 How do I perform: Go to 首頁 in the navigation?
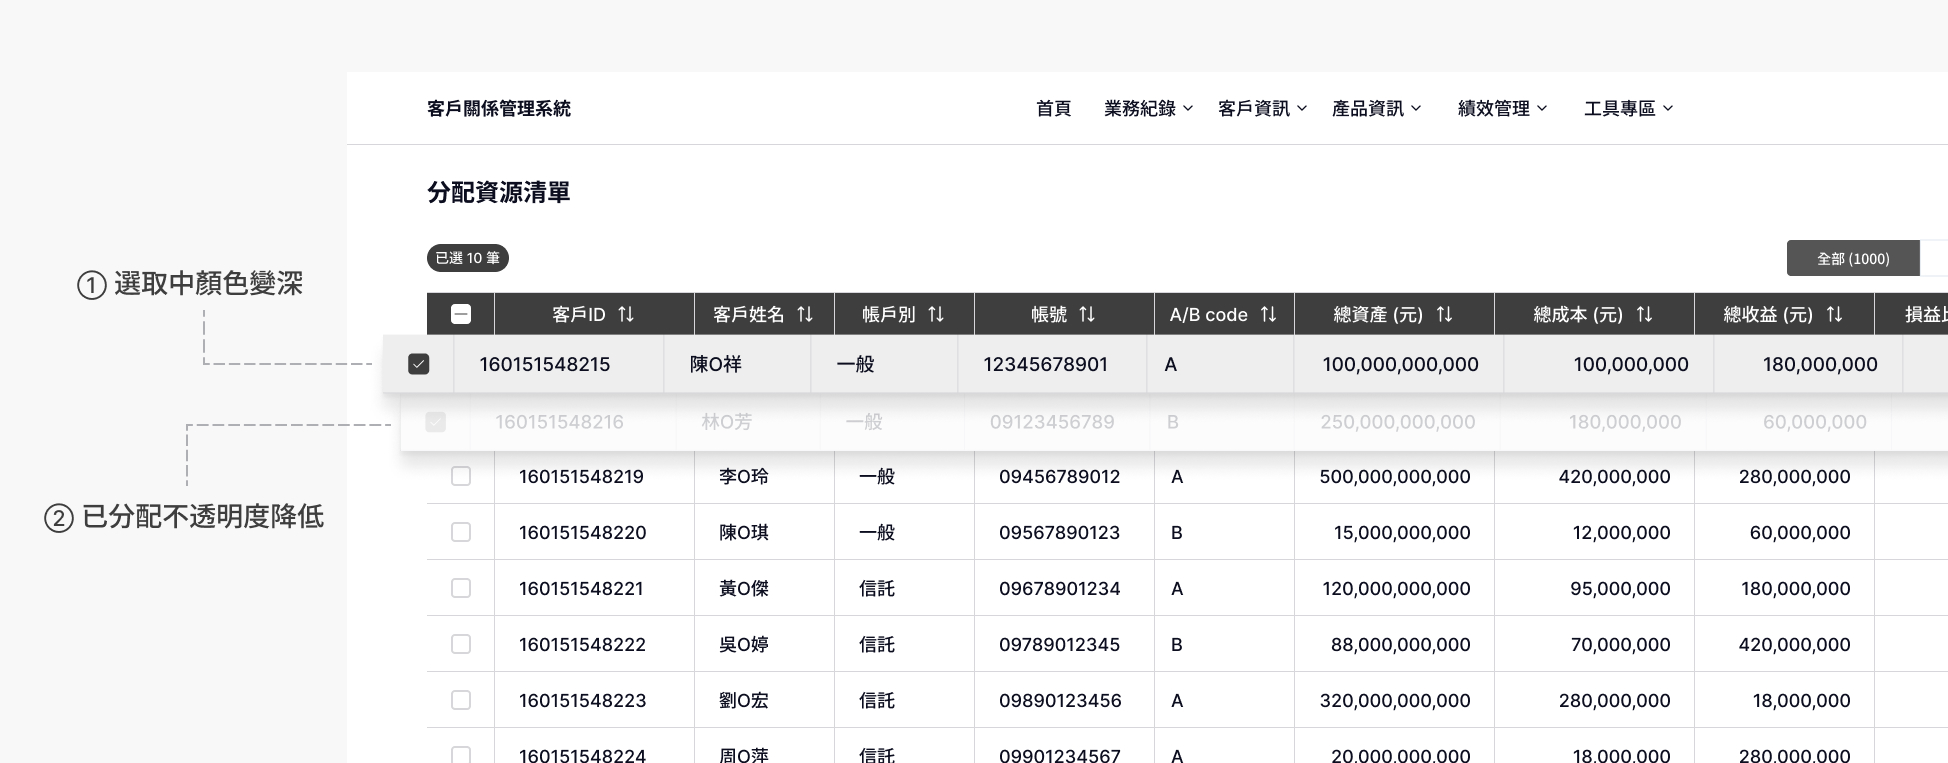point(1054,109)
